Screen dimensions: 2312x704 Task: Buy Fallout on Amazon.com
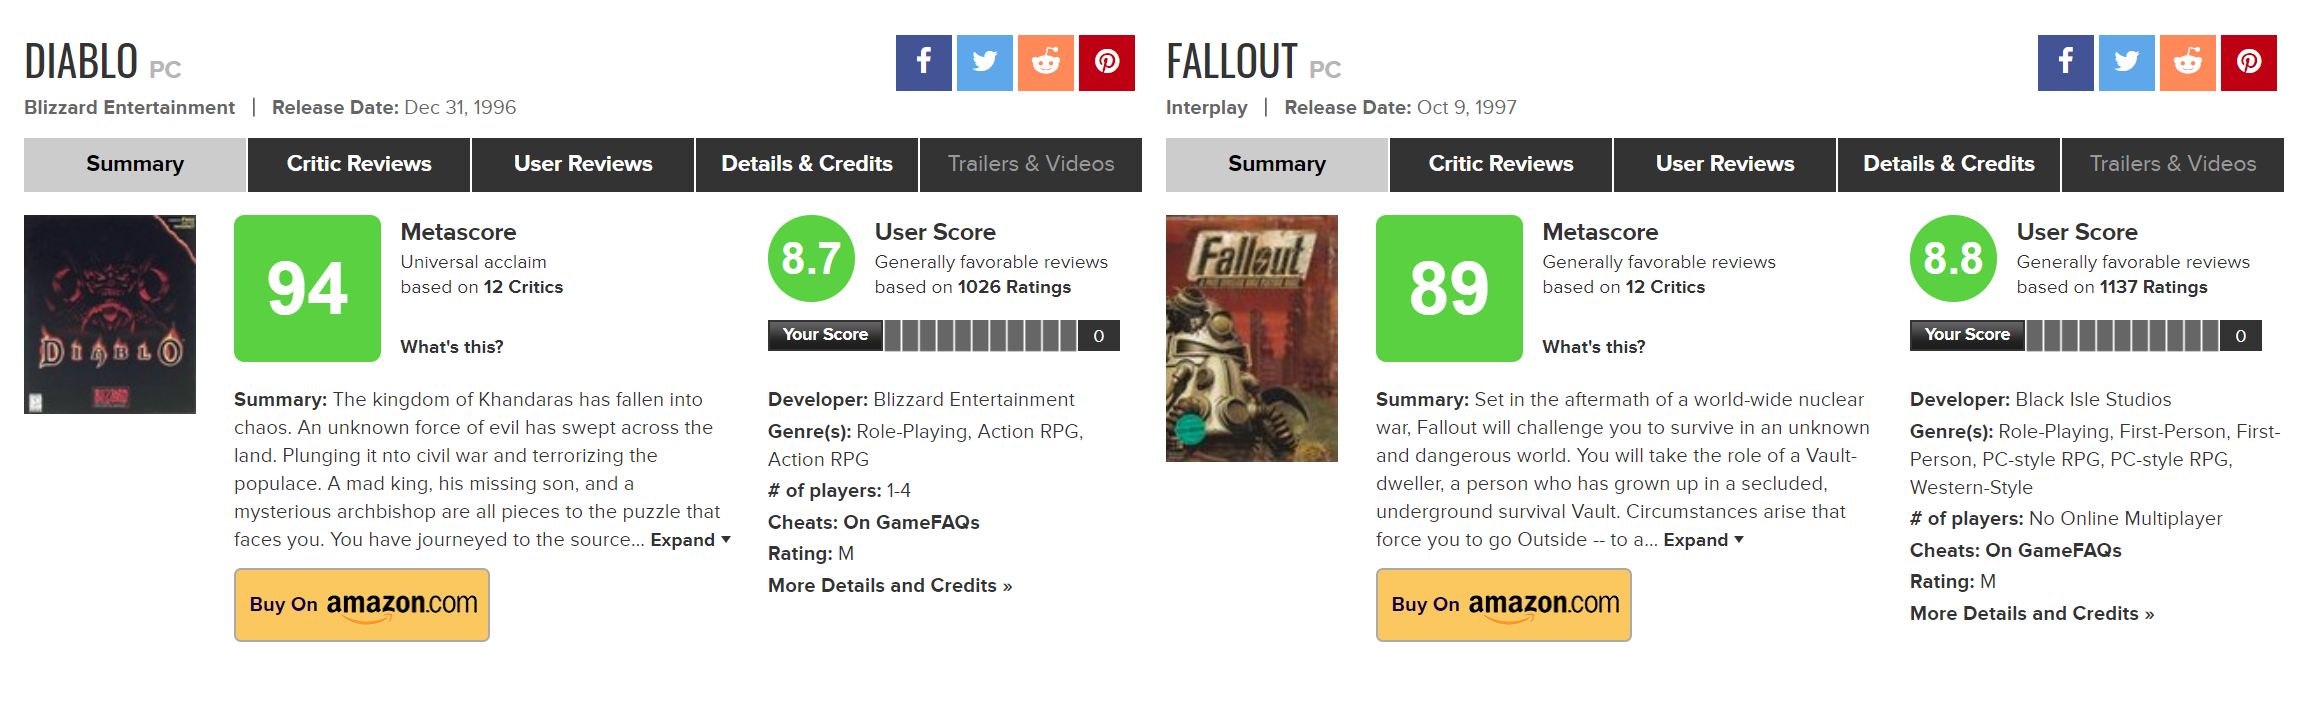click(x=1503, y=604)
